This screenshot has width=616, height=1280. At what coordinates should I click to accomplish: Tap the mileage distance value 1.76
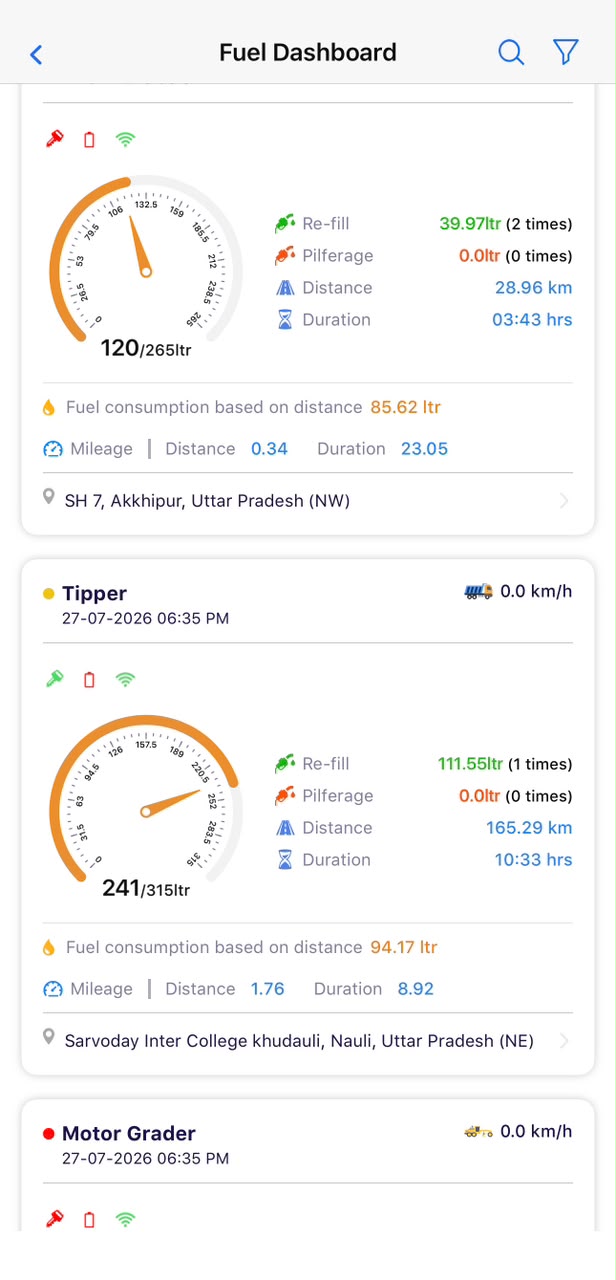pos(267,989)
